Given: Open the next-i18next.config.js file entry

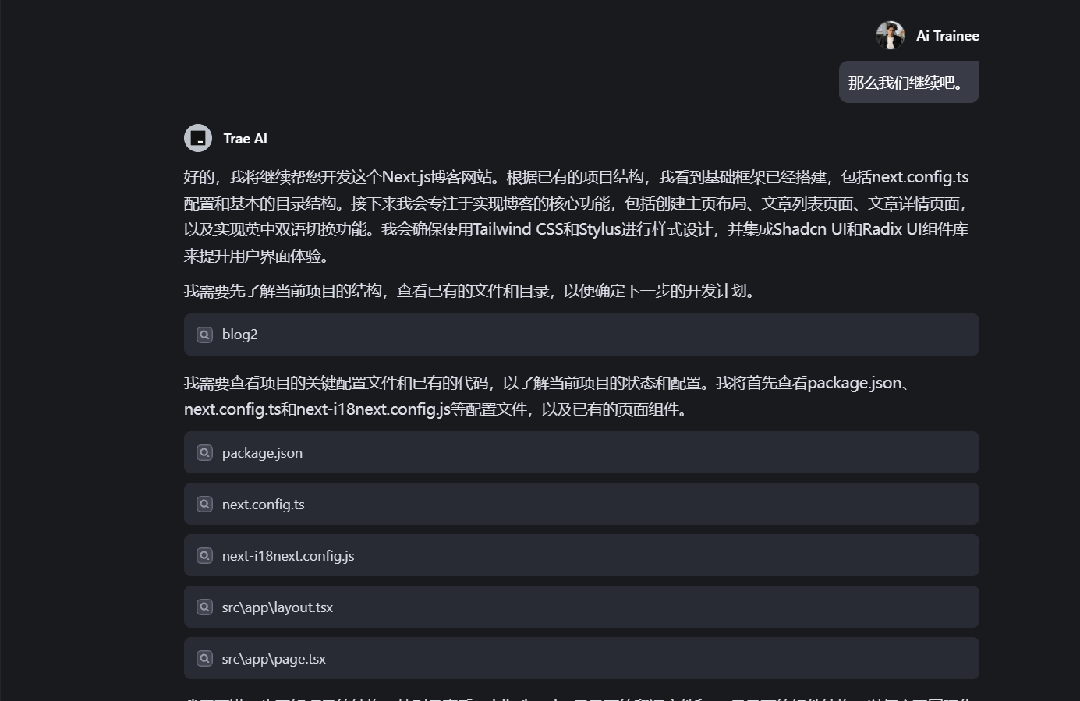Looking at the screenshot, I should [581, 555].
